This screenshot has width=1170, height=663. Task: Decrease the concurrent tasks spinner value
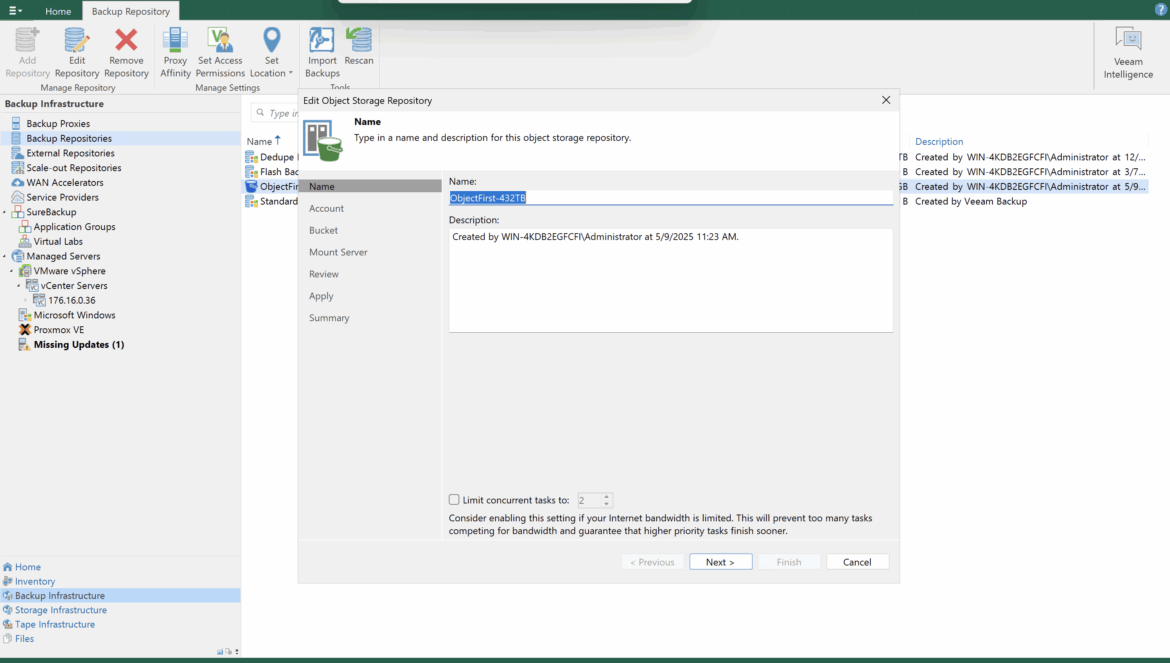click(607, 504)
